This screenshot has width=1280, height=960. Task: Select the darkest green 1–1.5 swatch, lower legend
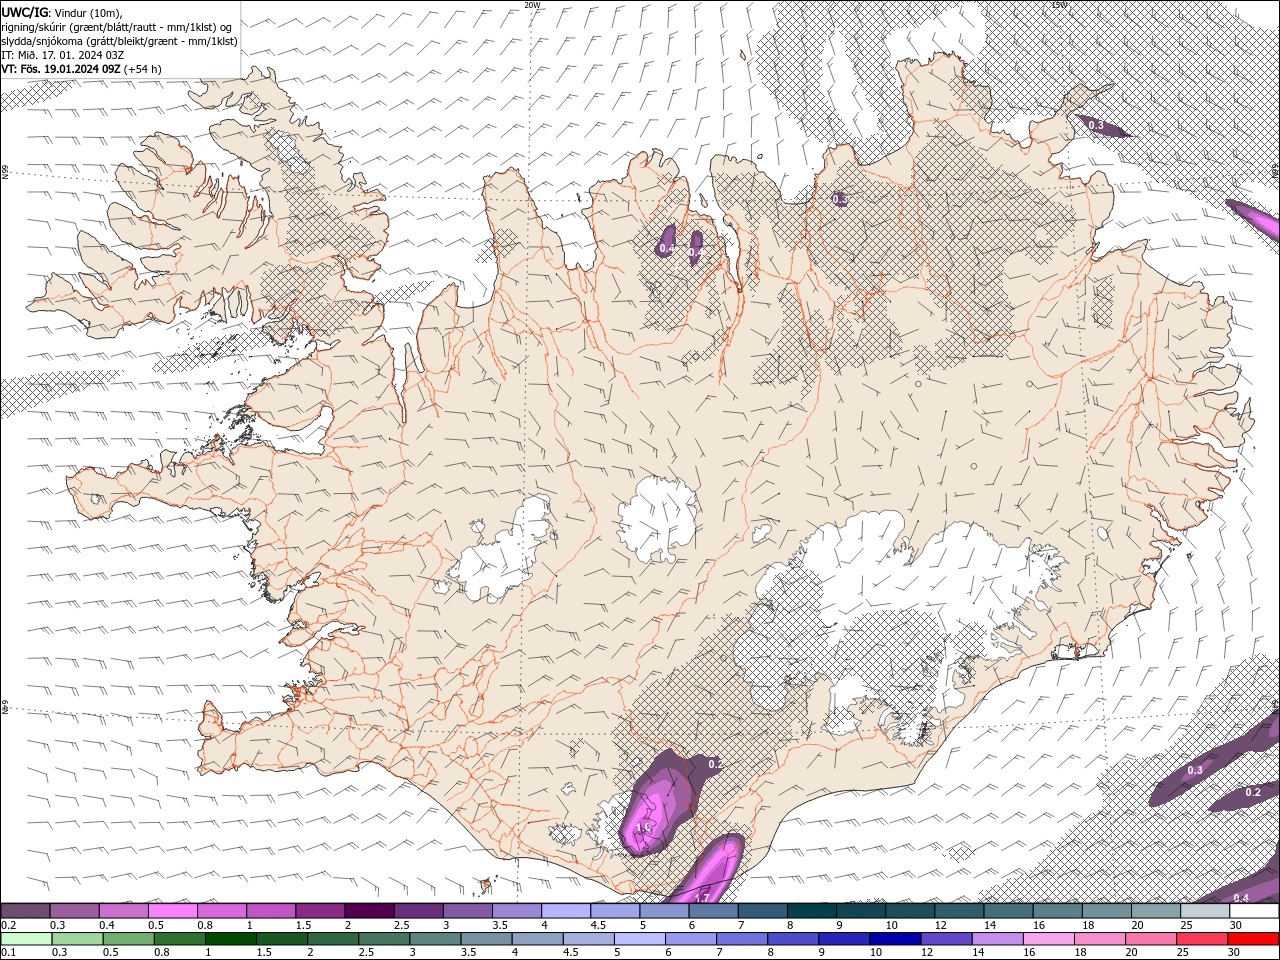[230, 939]
